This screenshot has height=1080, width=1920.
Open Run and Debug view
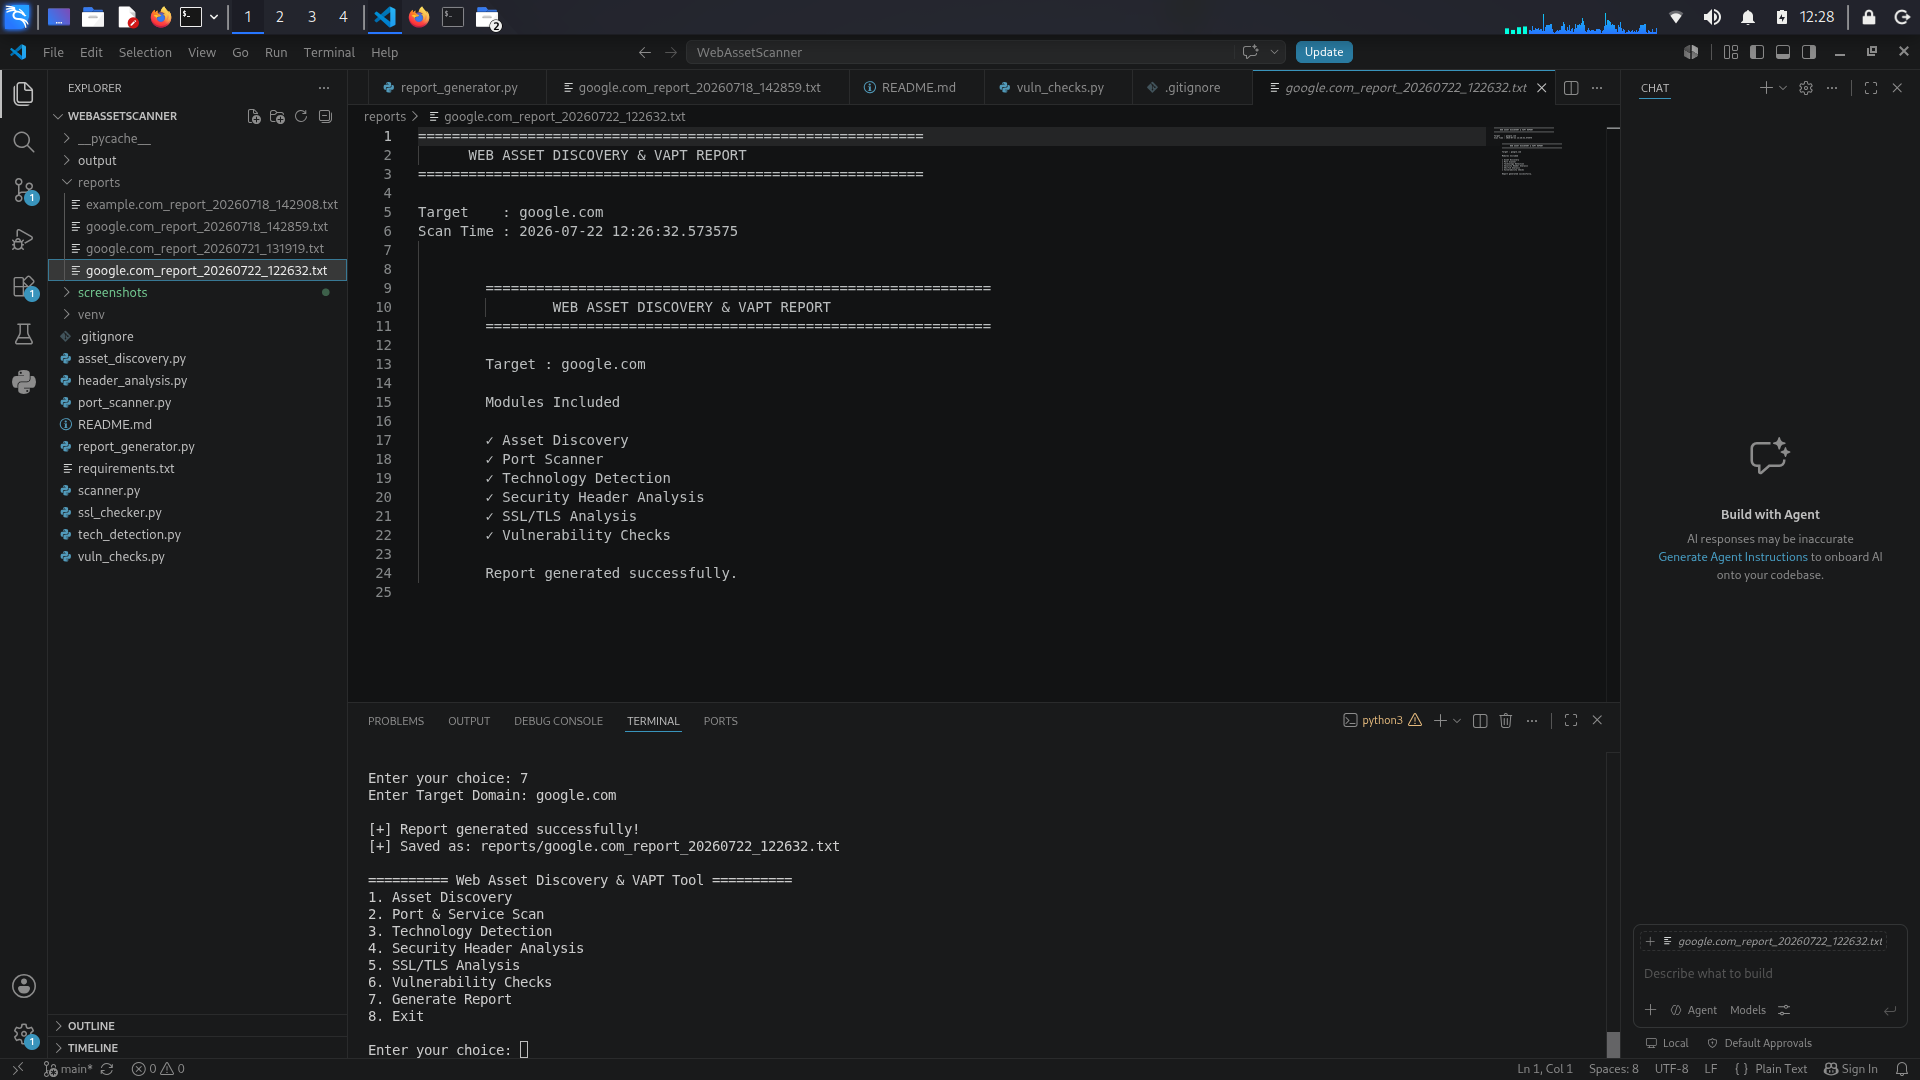(24, 238)
